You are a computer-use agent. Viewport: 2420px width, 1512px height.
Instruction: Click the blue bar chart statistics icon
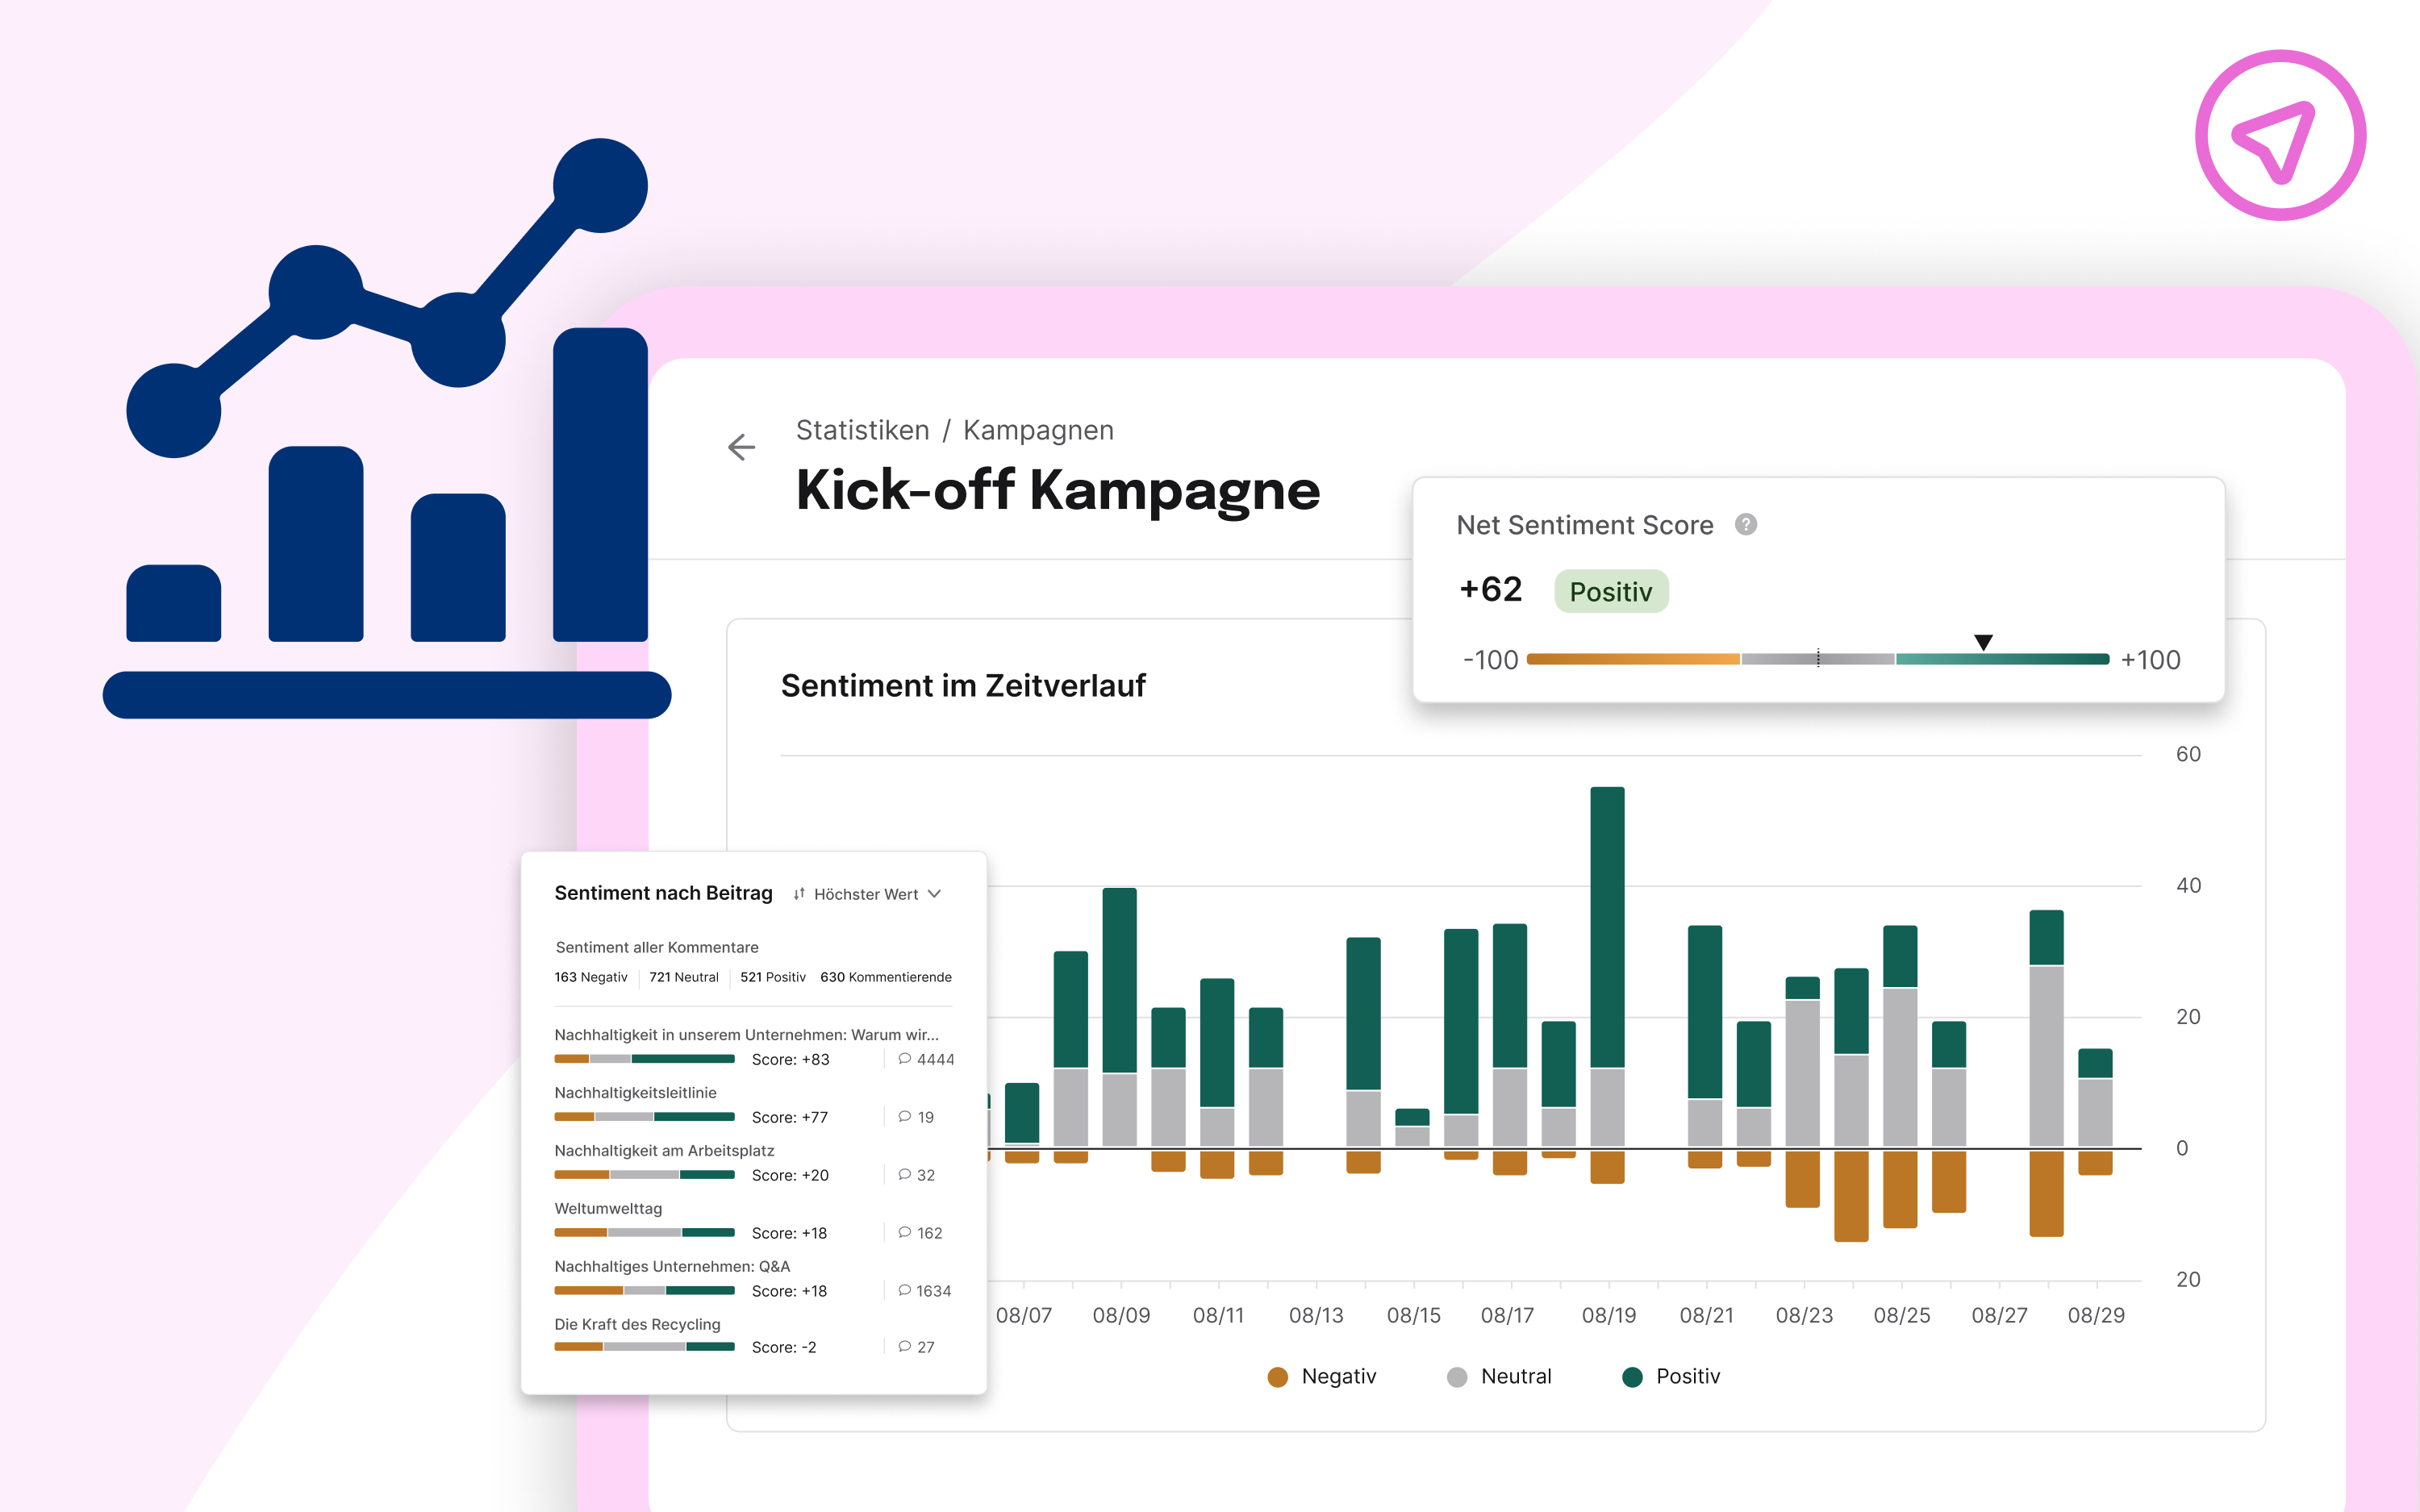point(387,428)
